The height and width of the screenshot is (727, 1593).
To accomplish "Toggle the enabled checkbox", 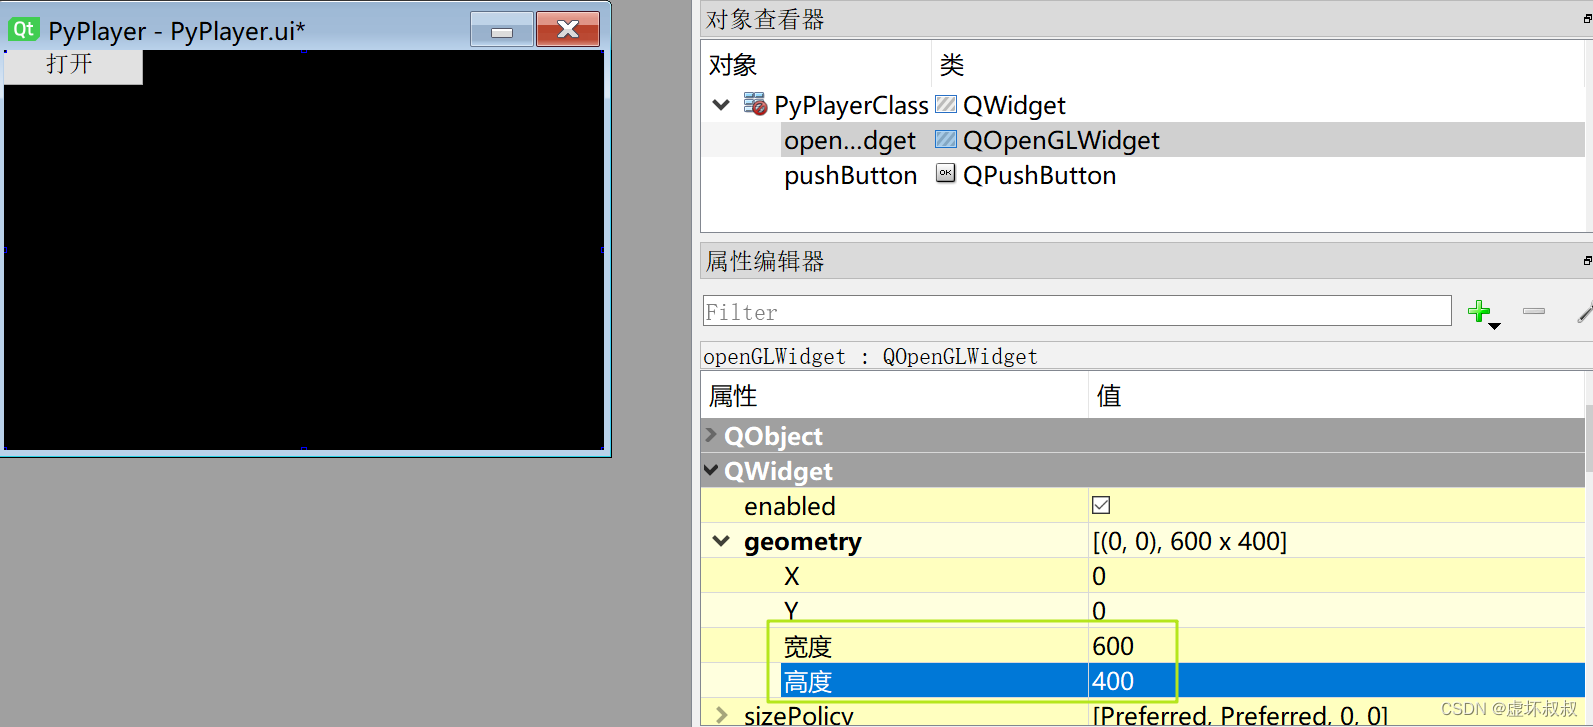I will pos(1101,505).
